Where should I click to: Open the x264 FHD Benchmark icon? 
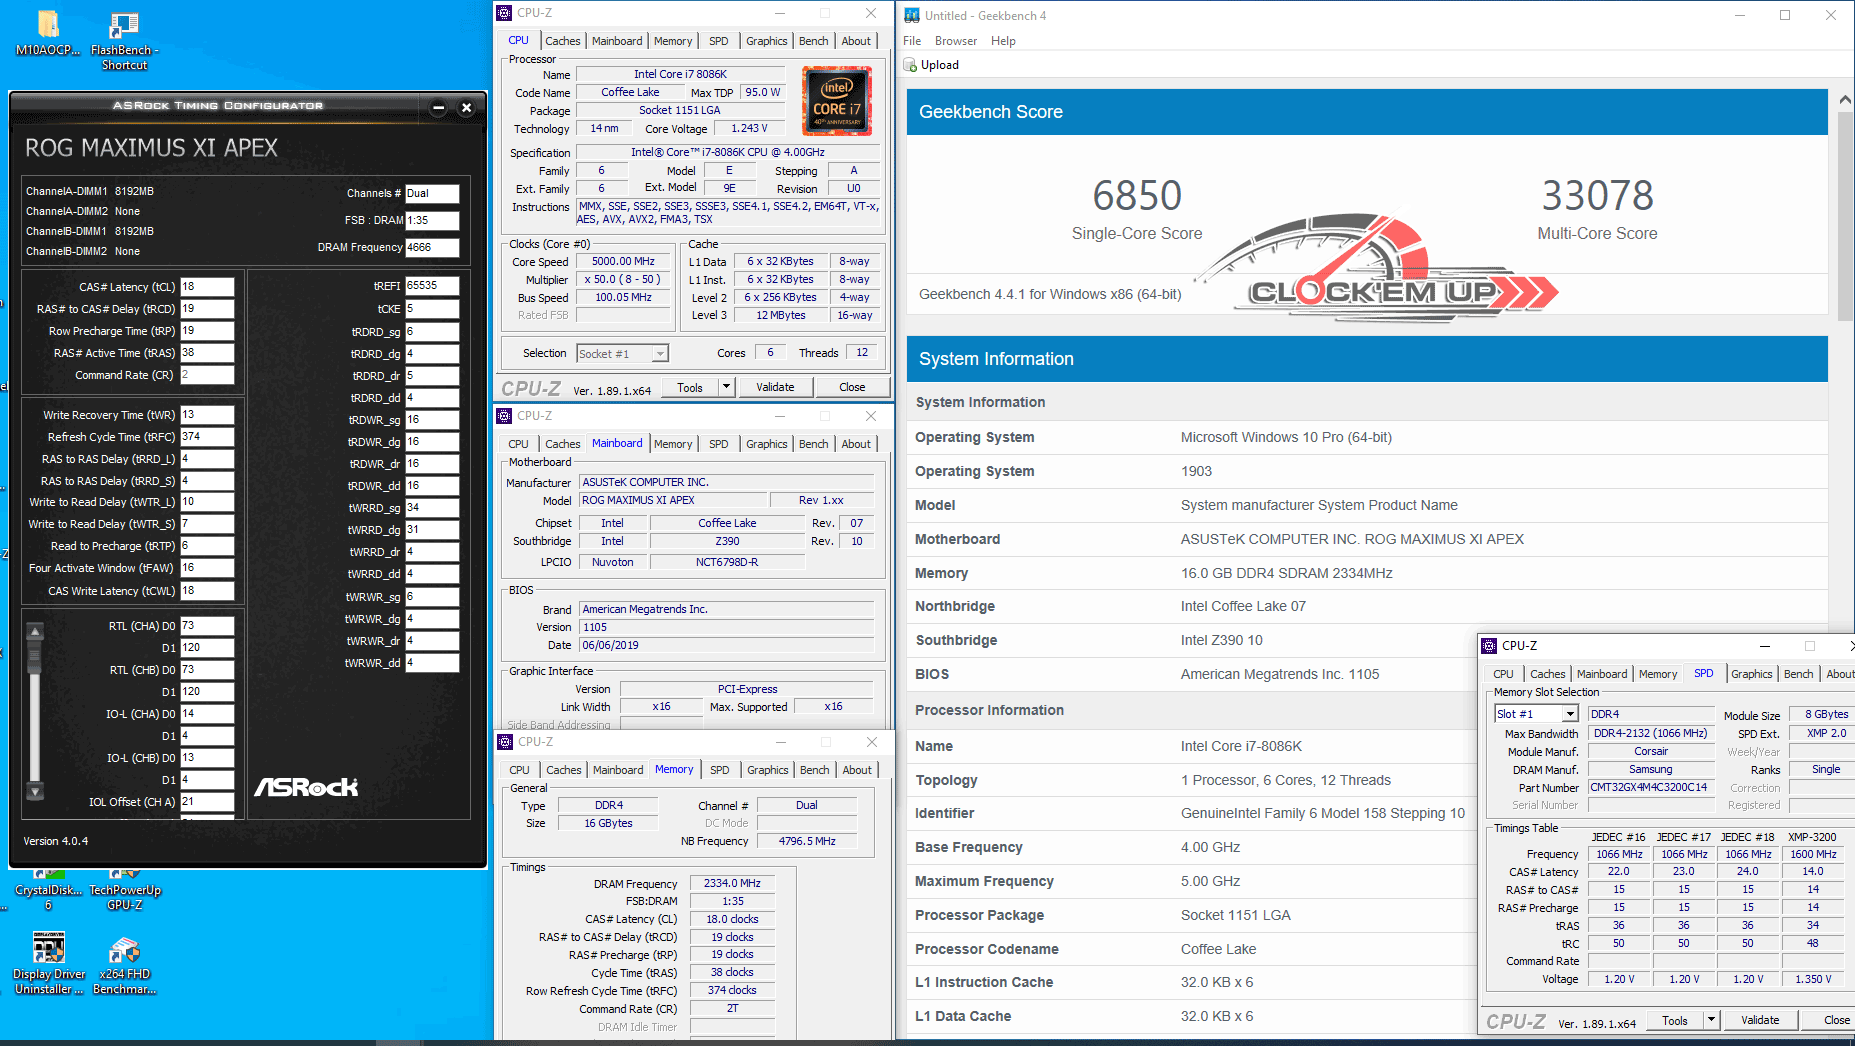tap(124, 948)
